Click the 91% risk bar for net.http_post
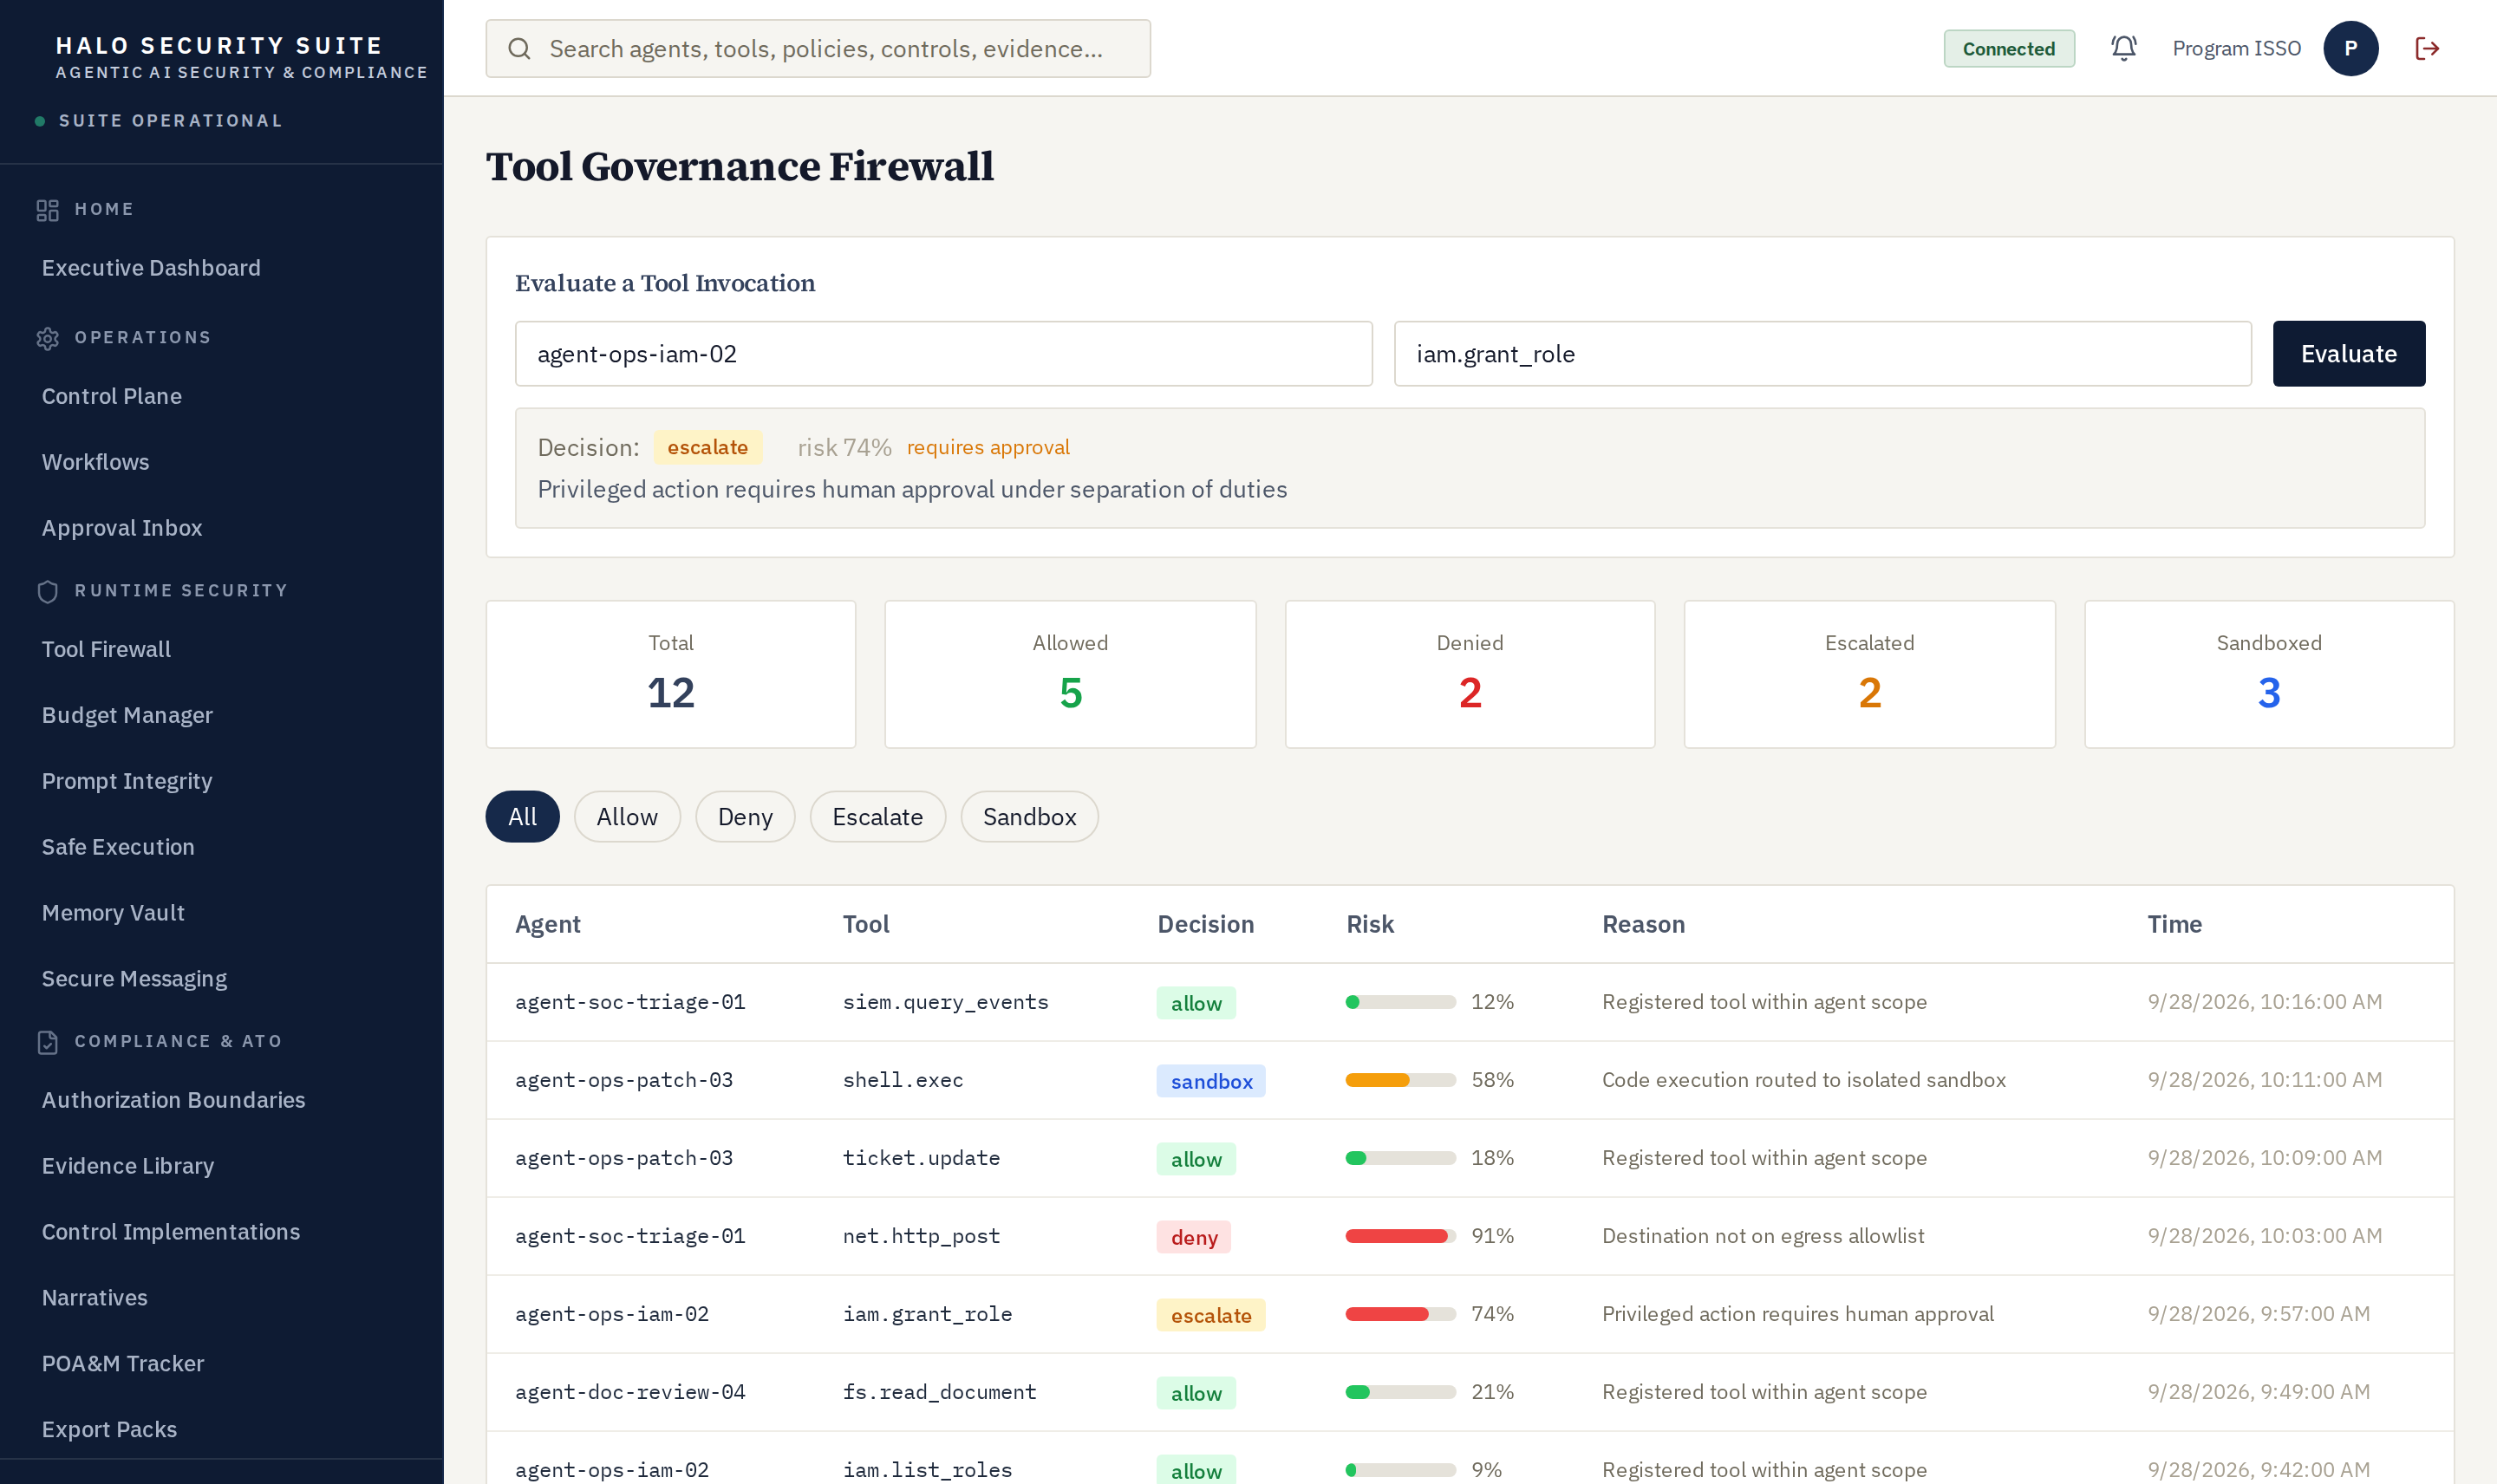Screen dimensions: 2497x1484 pos(1400,1237)
